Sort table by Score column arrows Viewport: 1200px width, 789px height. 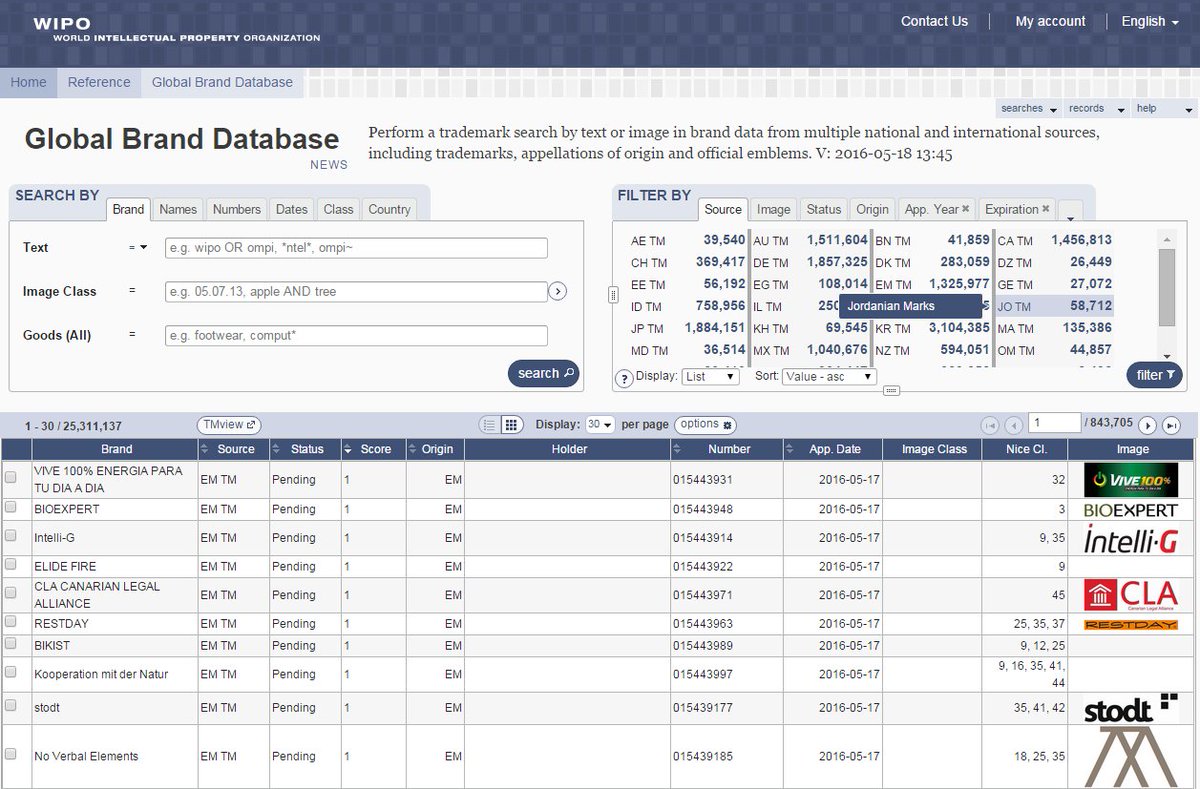click(350, 449)
